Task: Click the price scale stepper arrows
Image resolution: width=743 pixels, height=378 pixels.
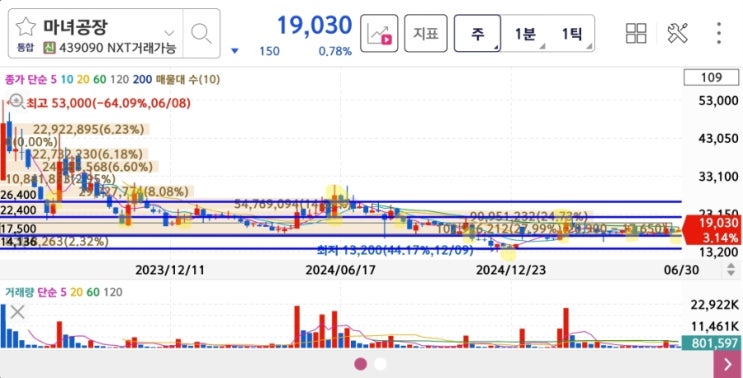Action: [x=731, y=270]
